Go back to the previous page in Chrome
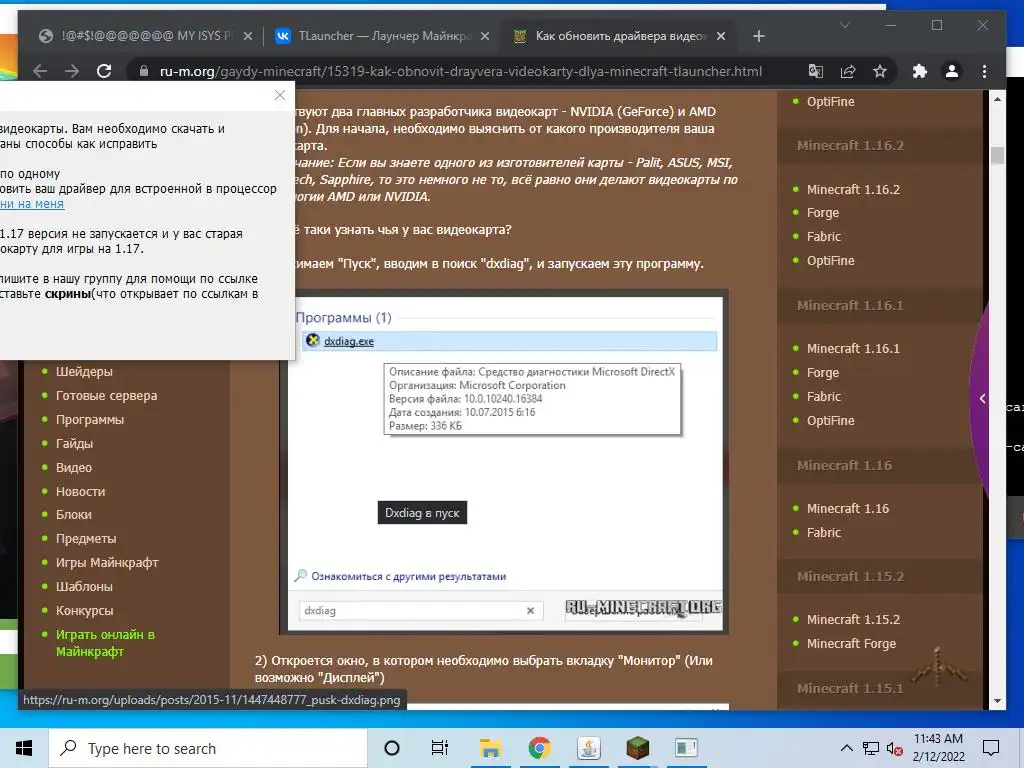This screenshot has width=1024, height=768. 40,71
